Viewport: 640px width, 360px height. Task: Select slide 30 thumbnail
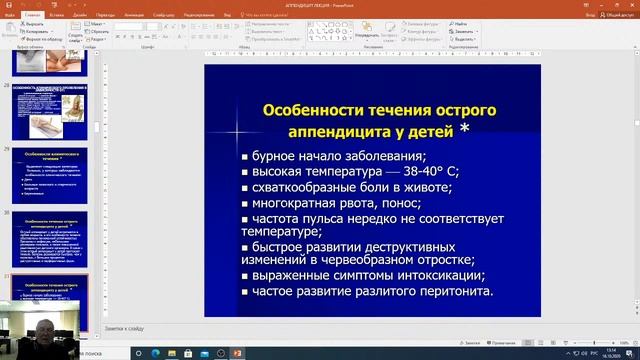[x=49, y=239]
